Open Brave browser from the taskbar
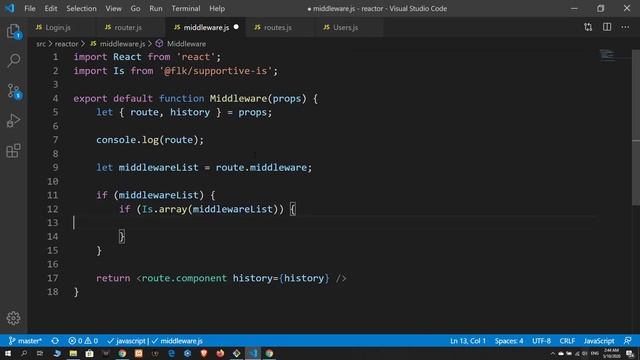Screen dimensions: 640x360 (204, 353)
